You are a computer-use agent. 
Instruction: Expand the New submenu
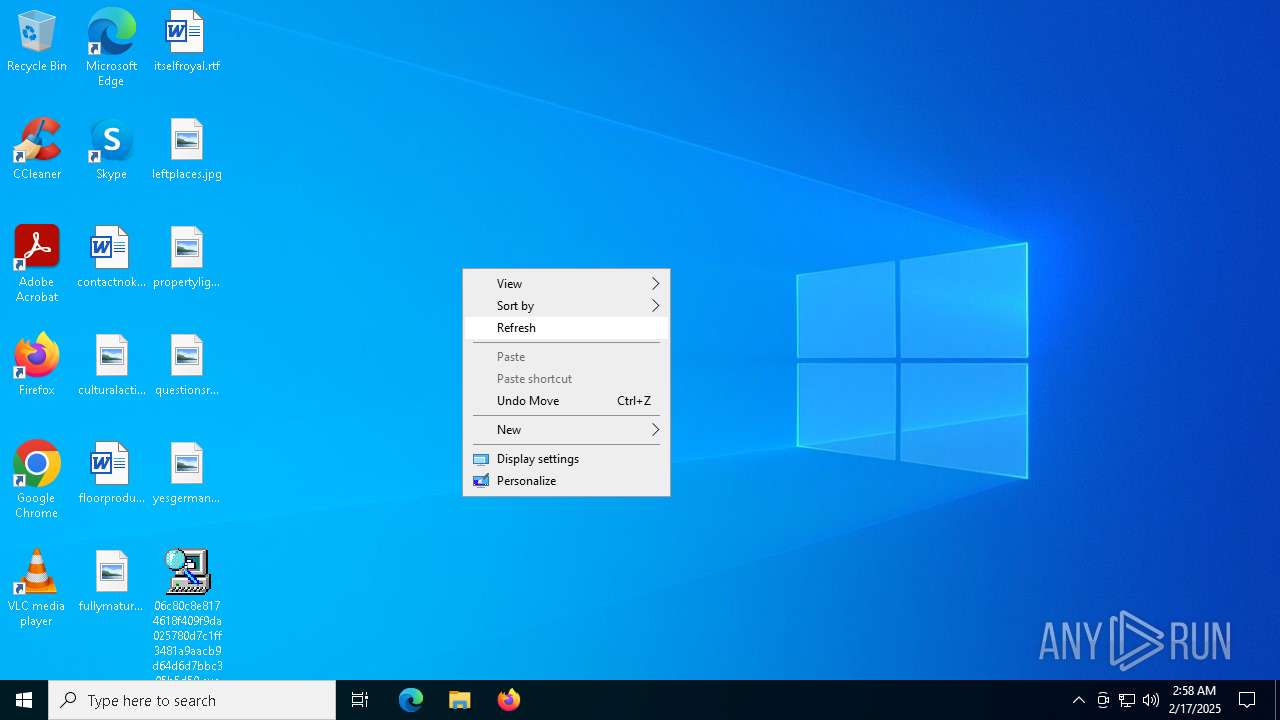tap(566, 430)
